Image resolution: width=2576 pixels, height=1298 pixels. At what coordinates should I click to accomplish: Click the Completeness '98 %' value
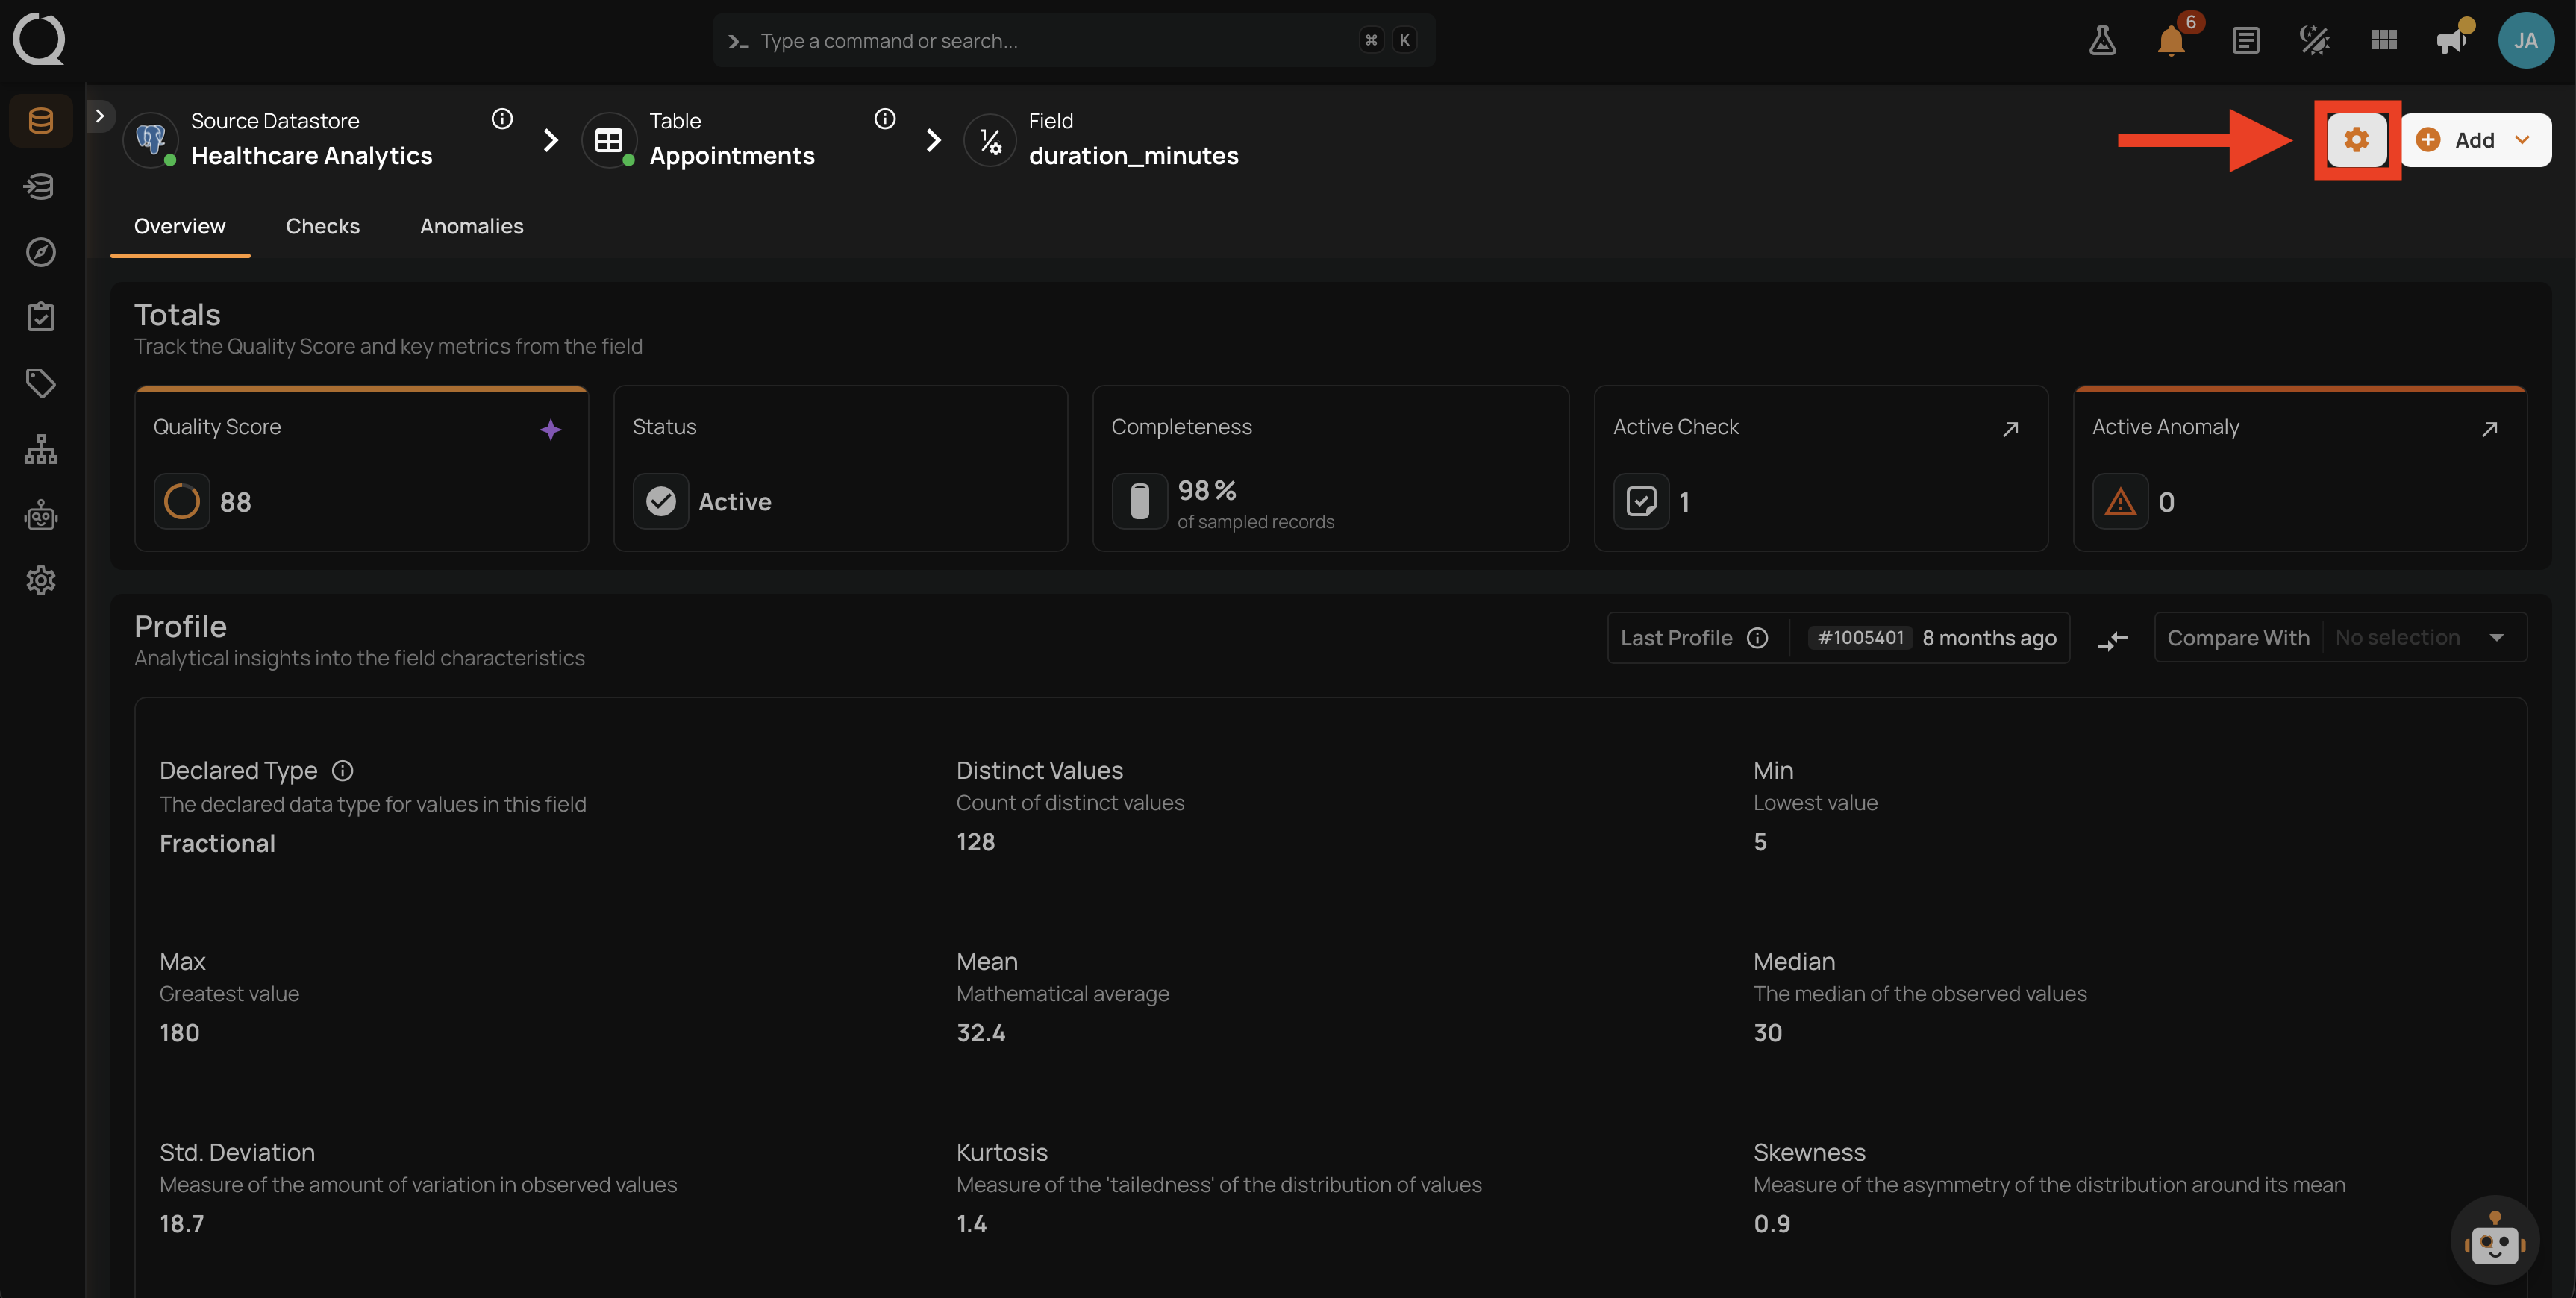(1206, 490)
